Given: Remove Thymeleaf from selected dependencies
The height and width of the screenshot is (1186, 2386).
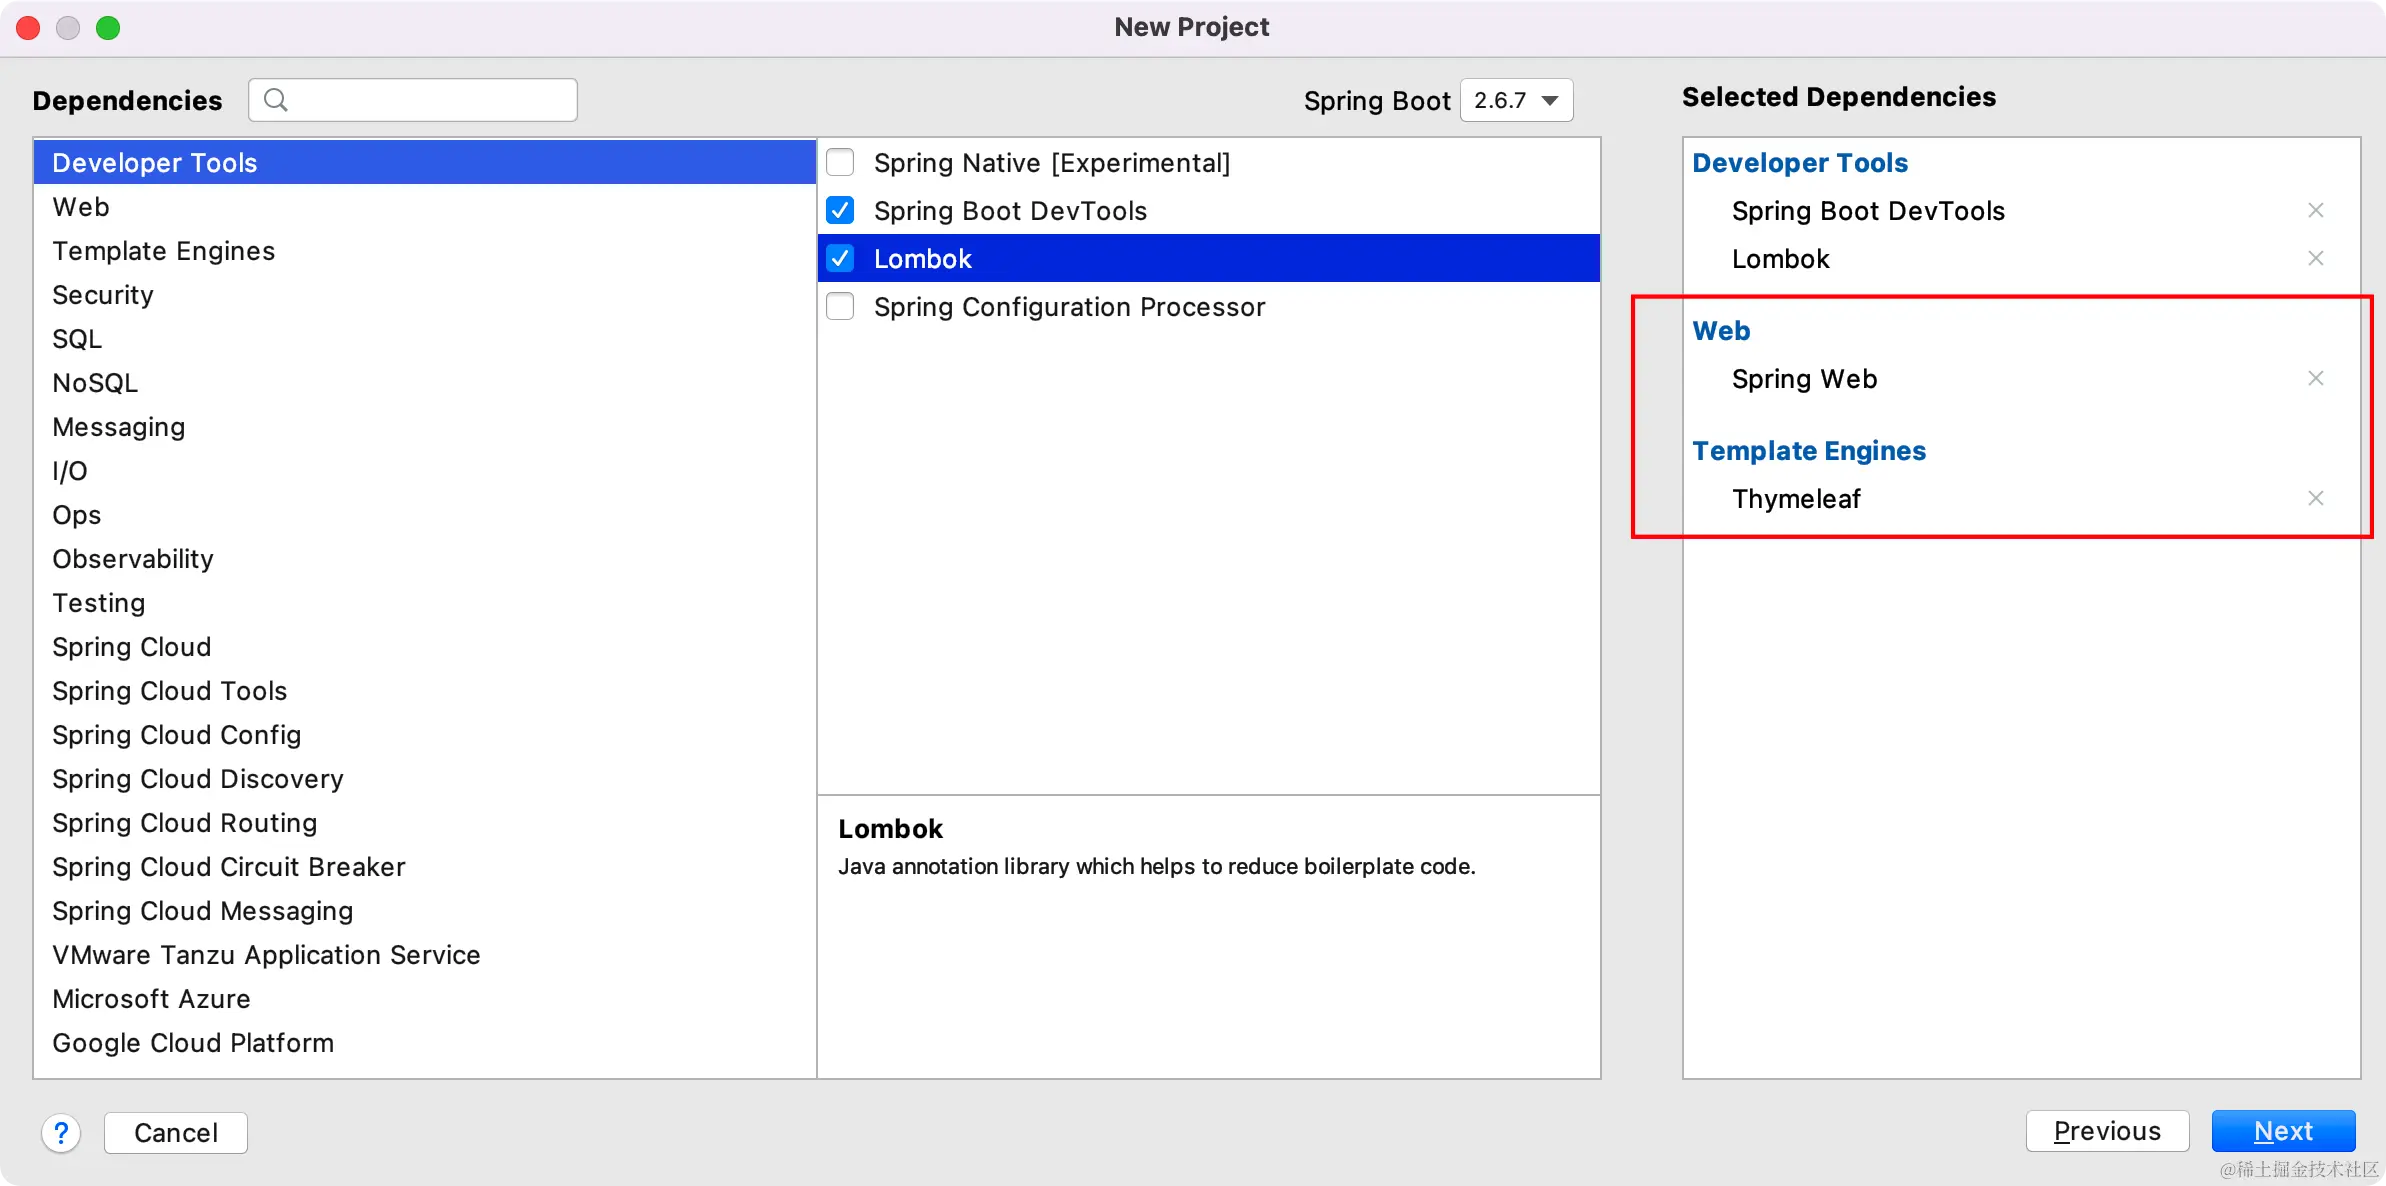Looking at the screenshot, I should [x=2315, y=498].
